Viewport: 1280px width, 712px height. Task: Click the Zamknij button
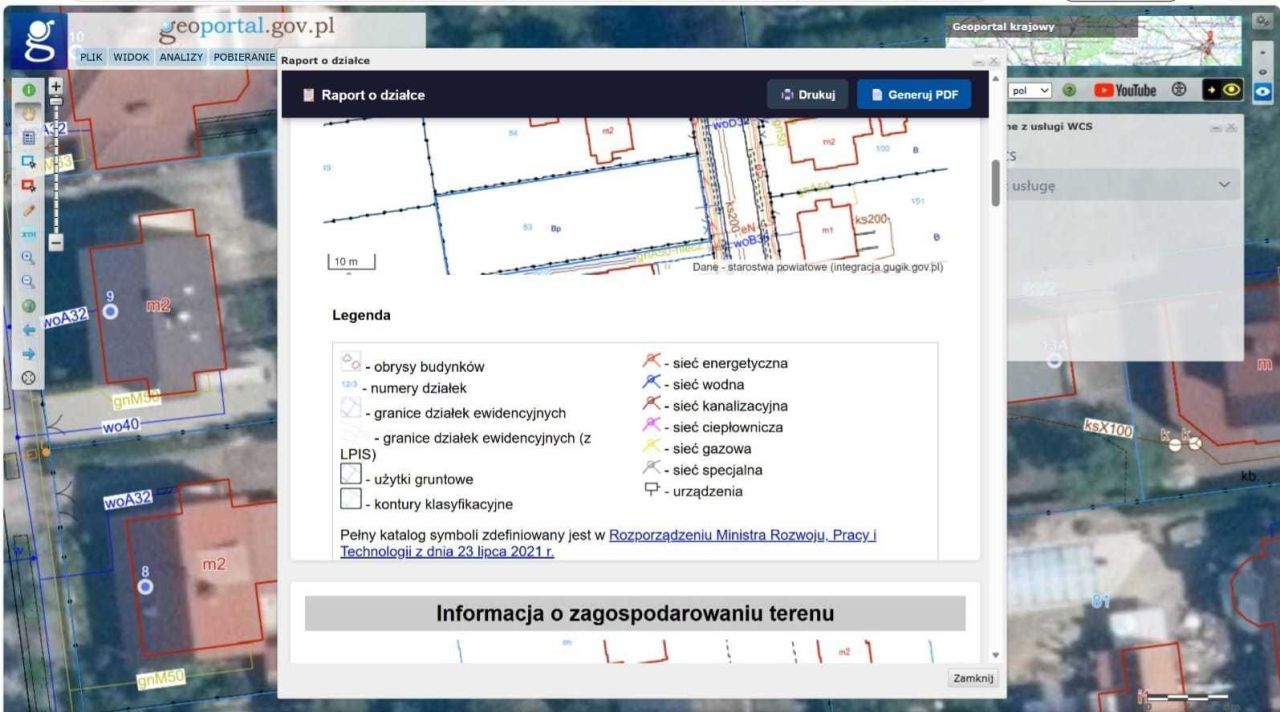point(972,678)
